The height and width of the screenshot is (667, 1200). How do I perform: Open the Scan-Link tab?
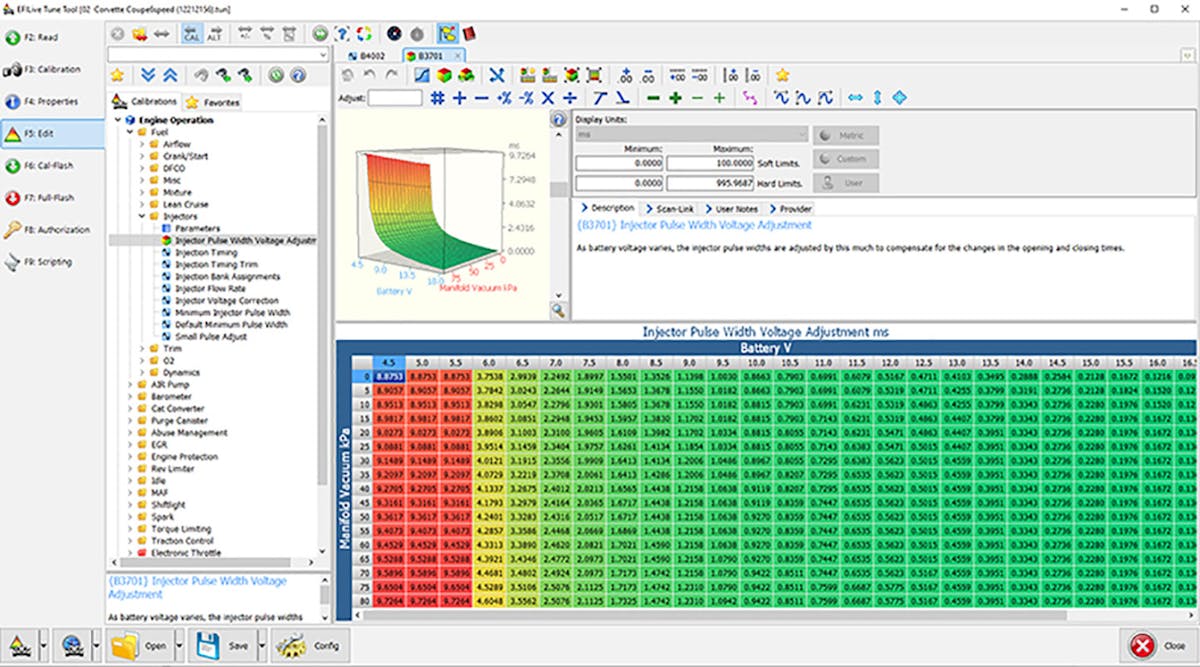pos(673,209)
